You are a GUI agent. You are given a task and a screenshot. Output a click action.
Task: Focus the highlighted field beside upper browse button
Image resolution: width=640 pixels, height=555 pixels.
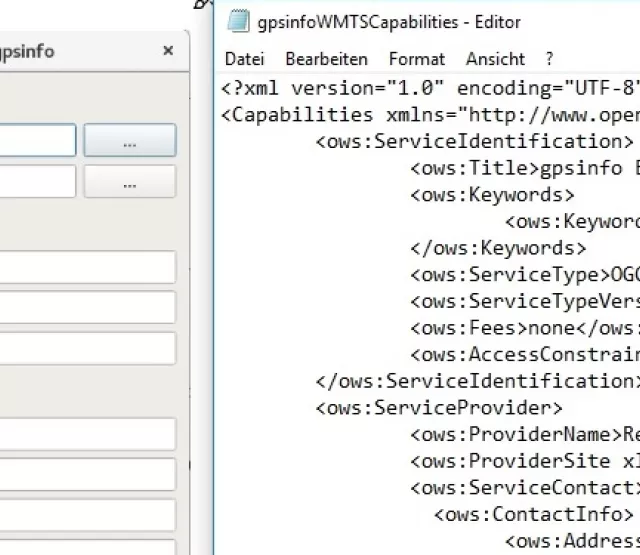click(x=37, y=140)
